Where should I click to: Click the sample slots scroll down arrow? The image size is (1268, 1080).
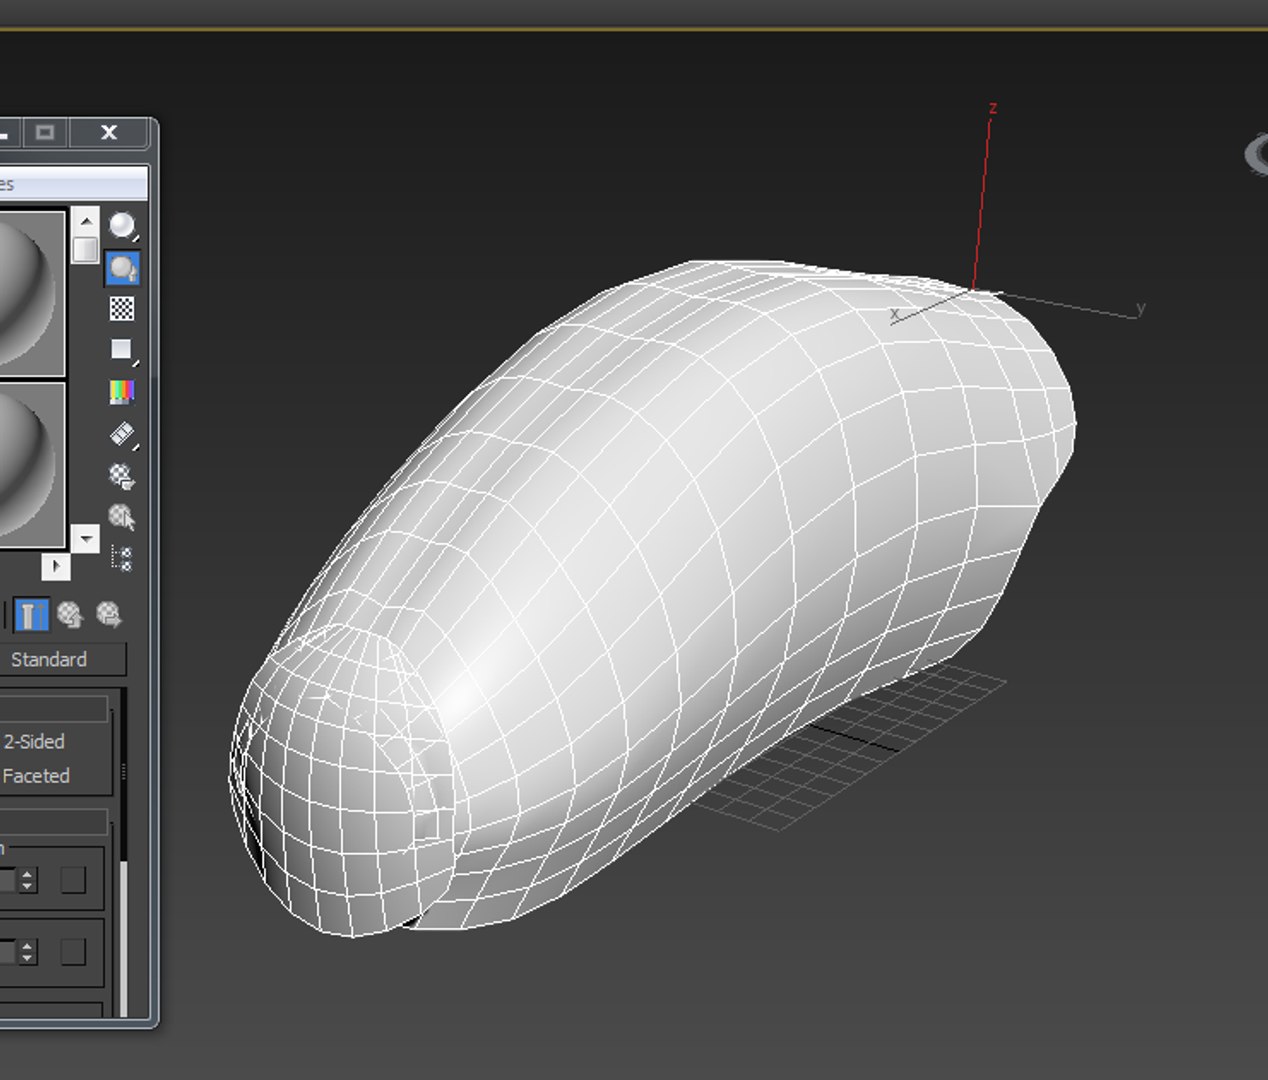point(86,539)
